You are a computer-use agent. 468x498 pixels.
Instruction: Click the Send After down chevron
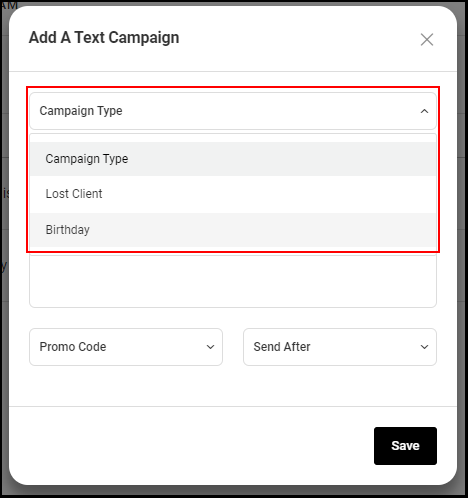tap(424, 347)
